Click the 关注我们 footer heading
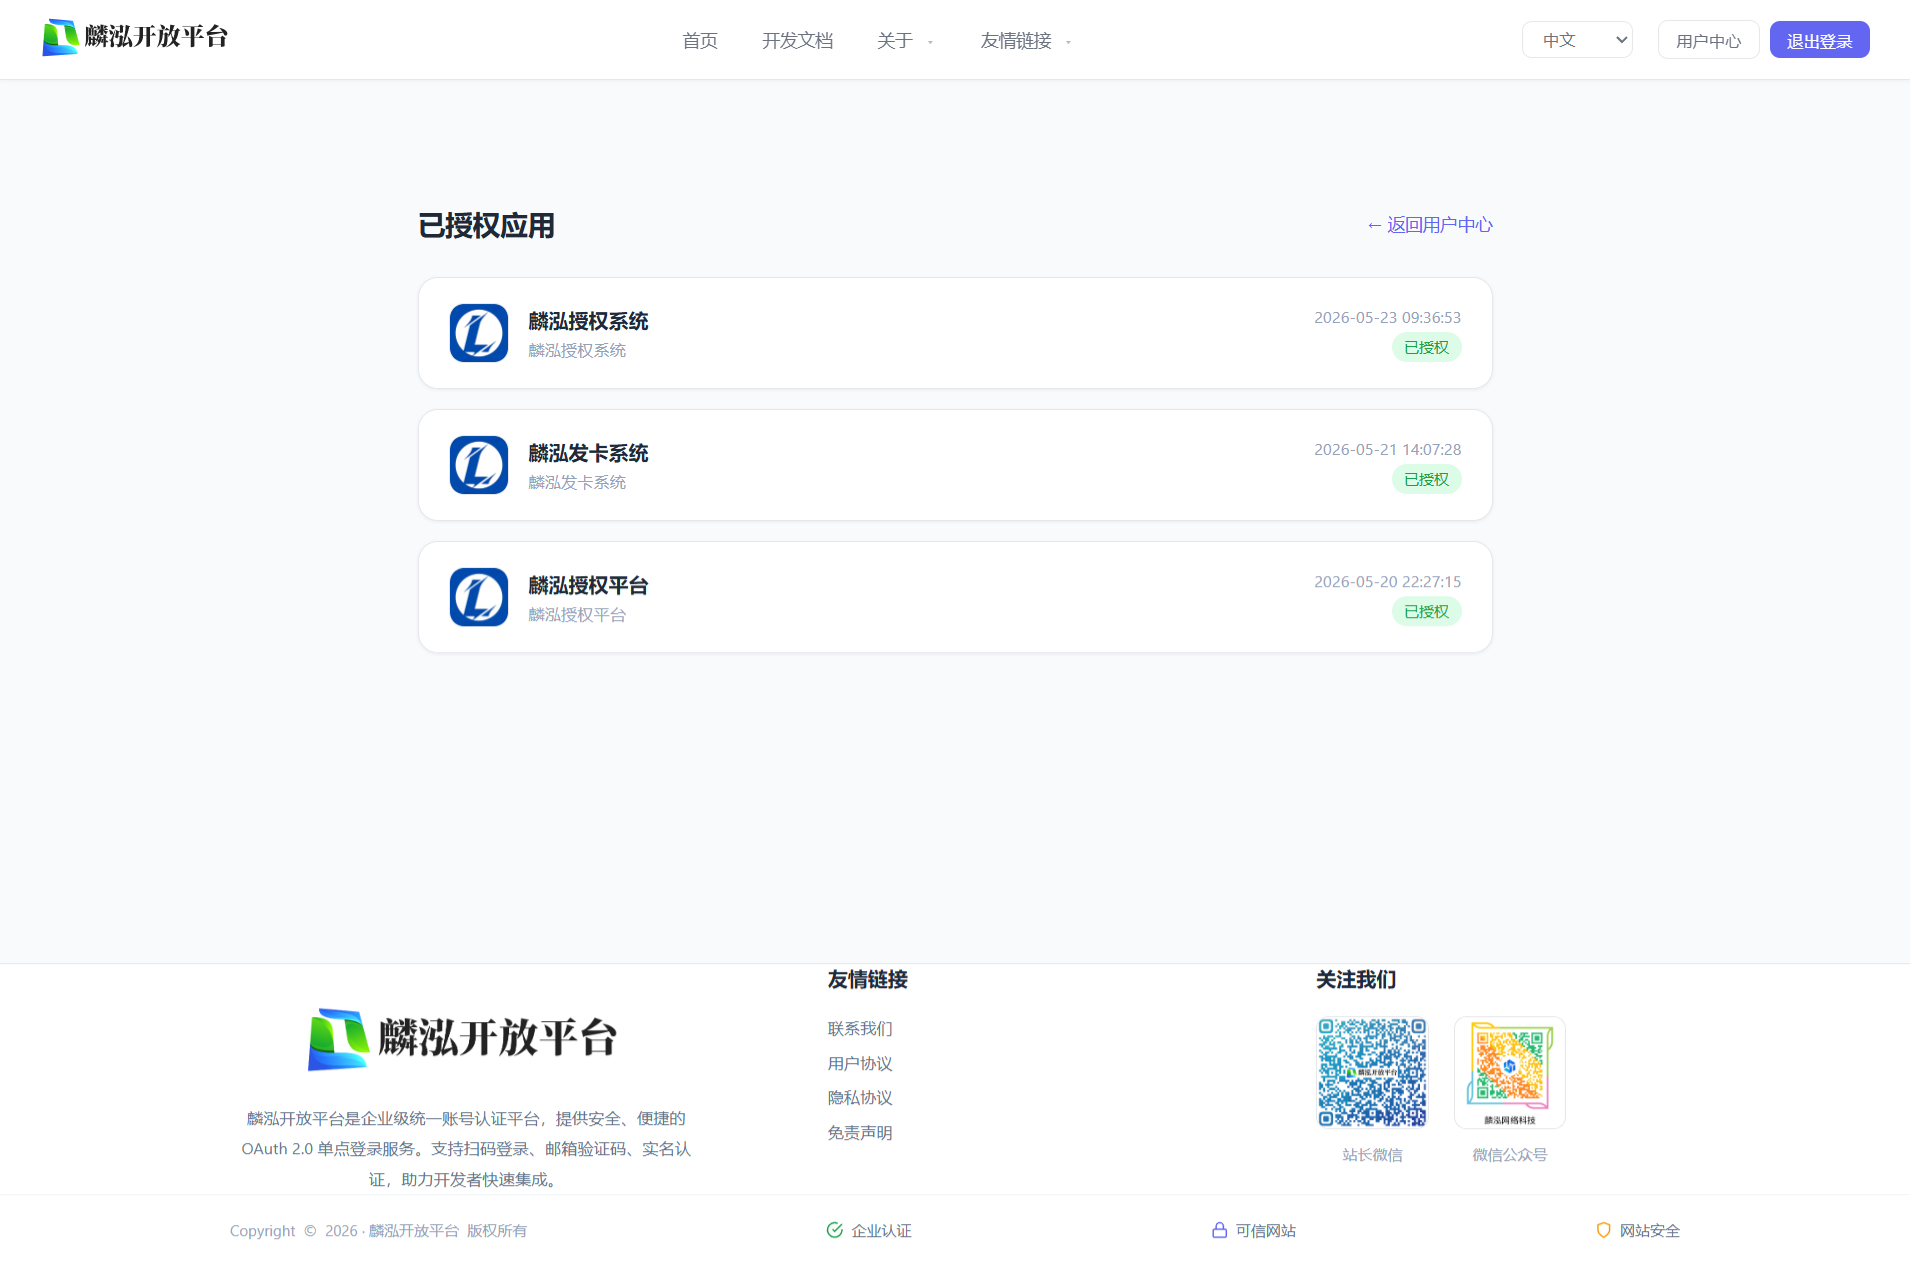The width and height of the screenshot is (1910, 1265). pos(1356,980)
